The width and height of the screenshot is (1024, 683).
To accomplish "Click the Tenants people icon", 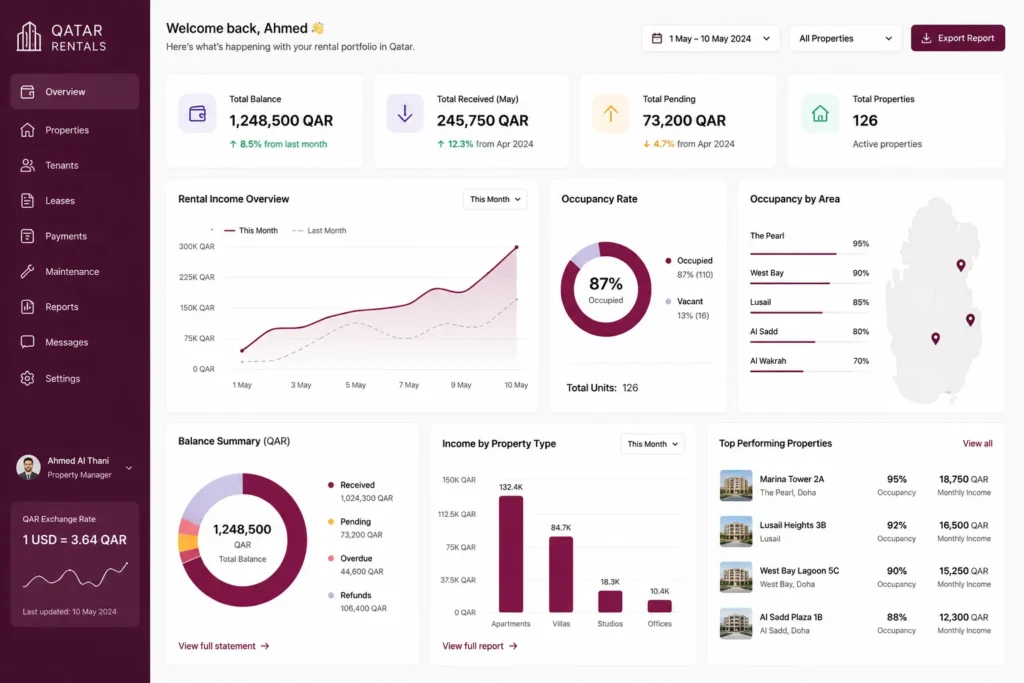I will click(27, 165).
